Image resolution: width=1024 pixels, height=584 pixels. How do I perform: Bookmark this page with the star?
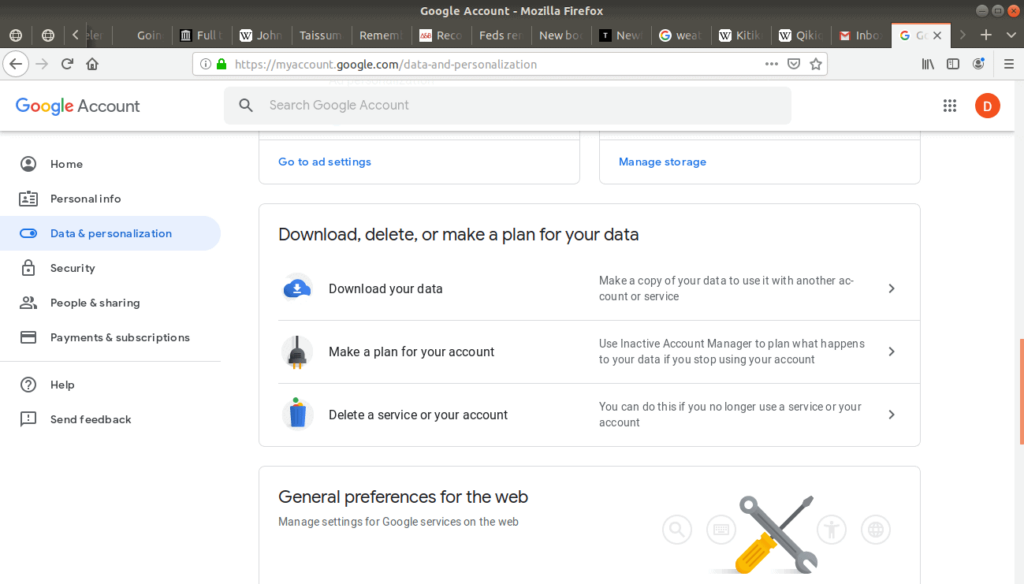pos(816,64)
